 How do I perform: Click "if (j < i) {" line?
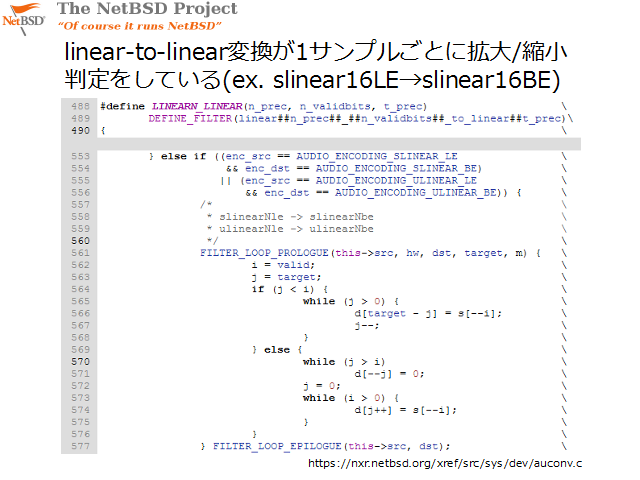coord(290,289)
